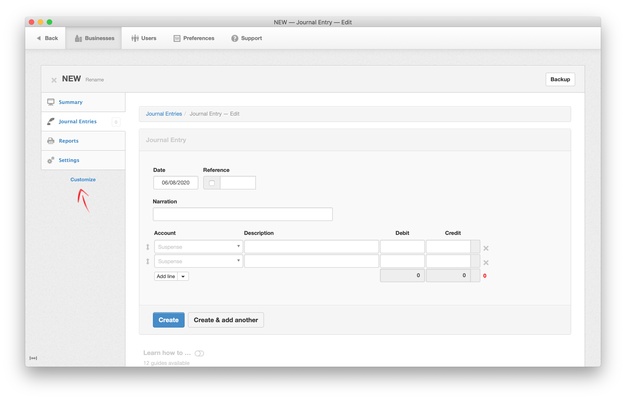Open the Businesses tab

pos(94,38)
